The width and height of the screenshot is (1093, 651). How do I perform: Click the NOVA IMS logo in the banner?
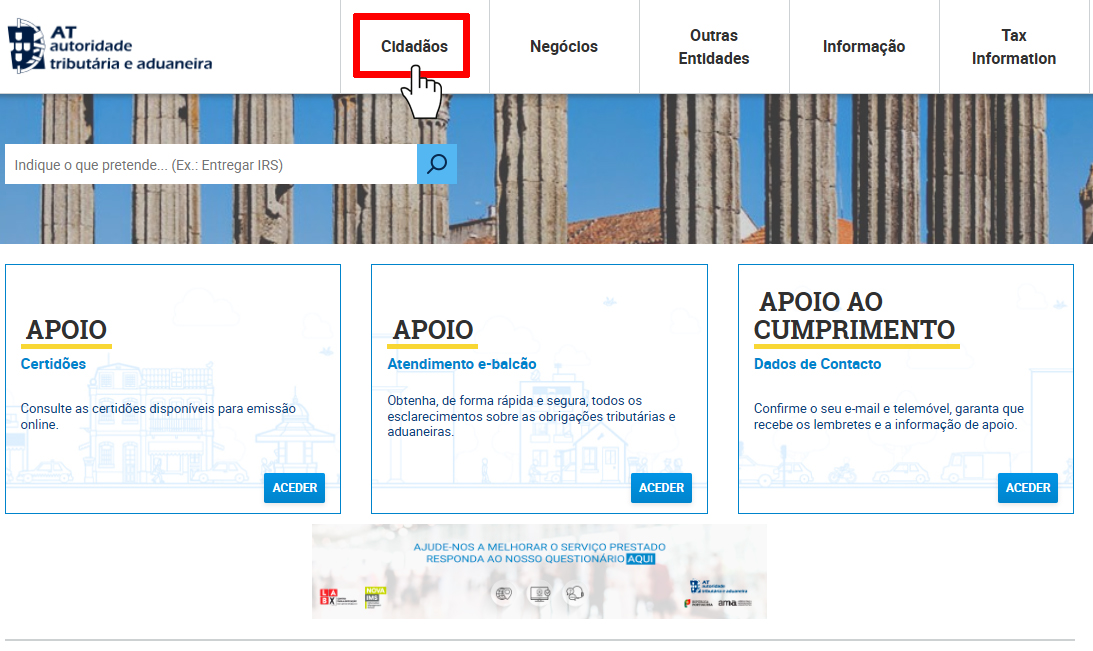(375, 597)
